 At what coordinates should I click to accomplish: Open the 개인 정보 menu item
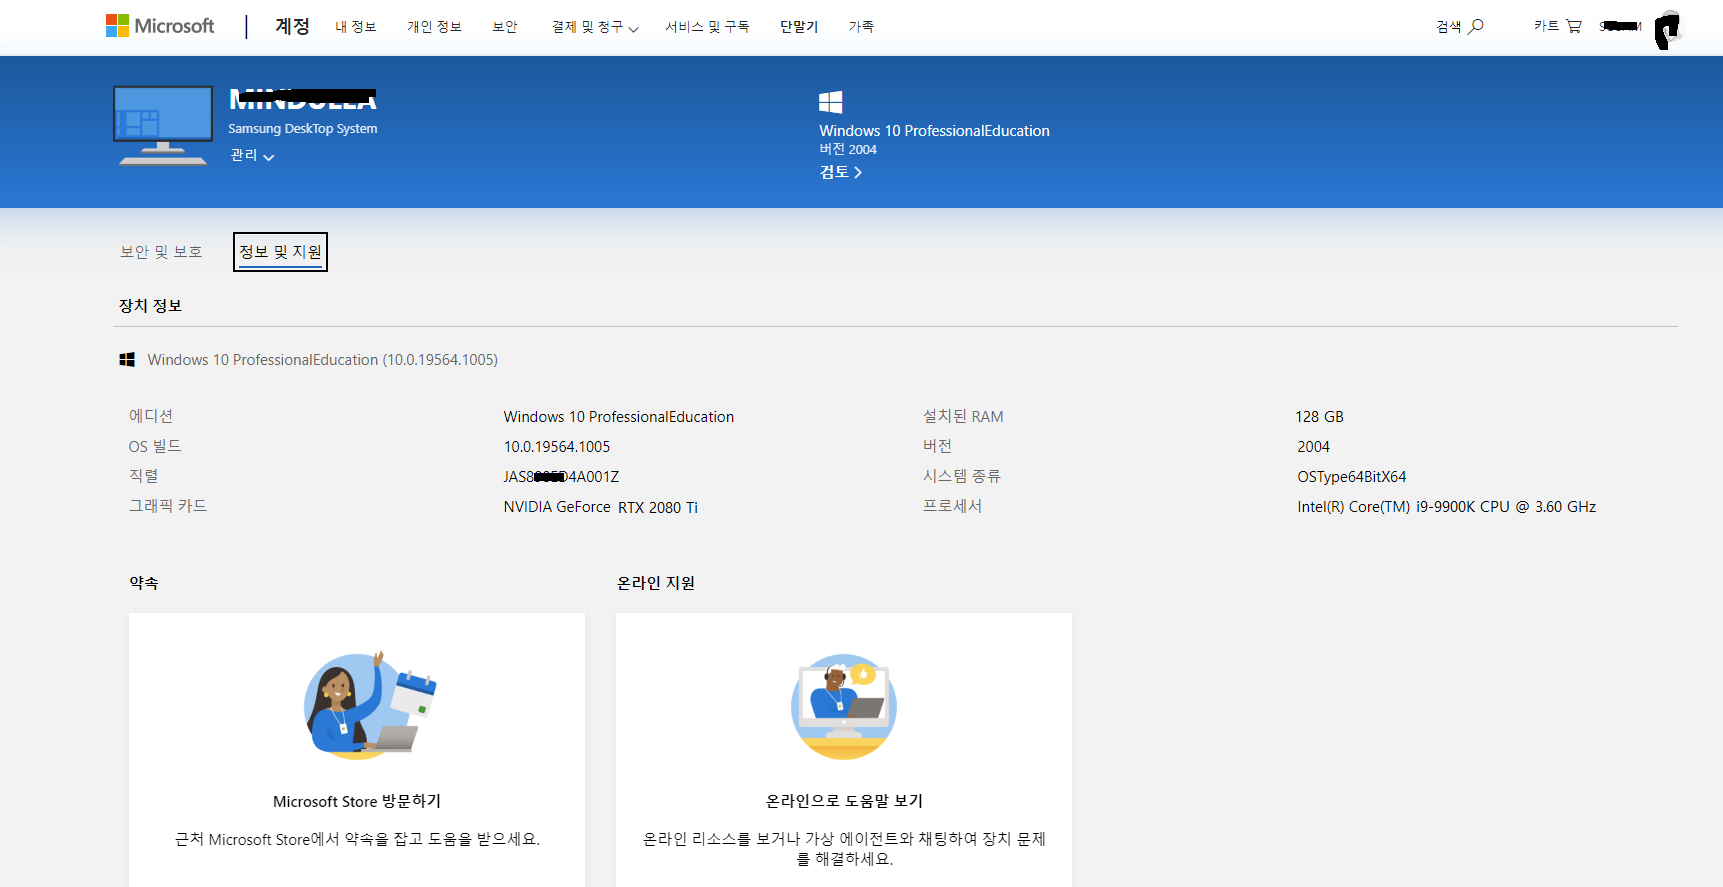[434, 27]
